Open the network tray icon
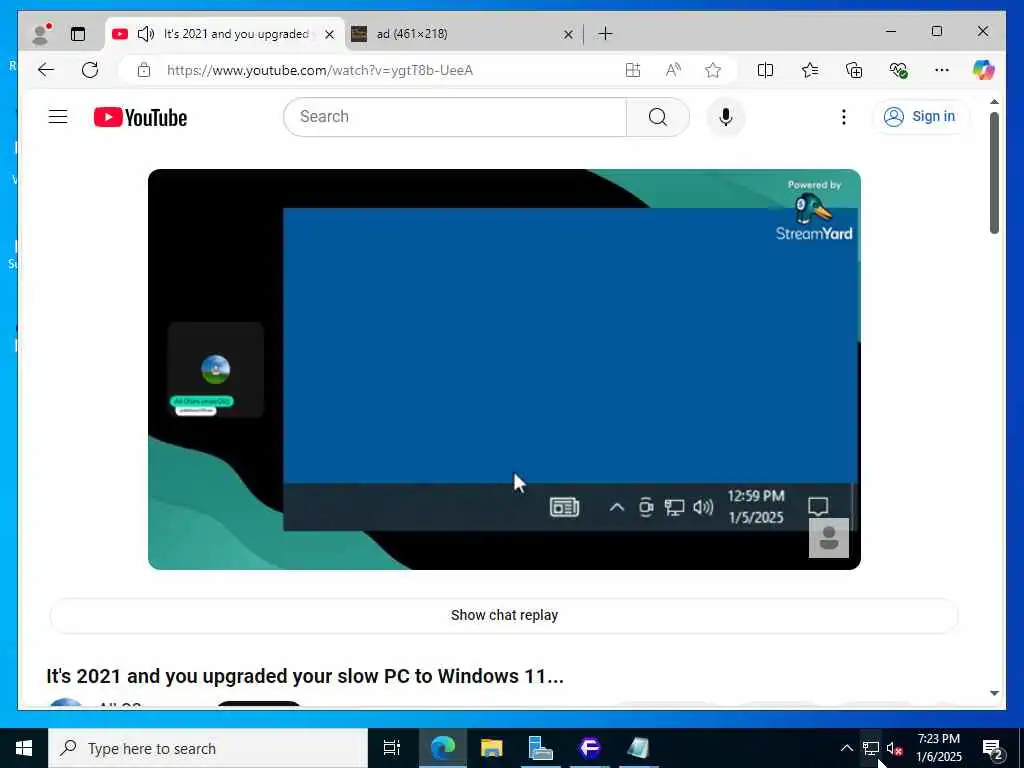1024x768 pixels. (871, 748)
